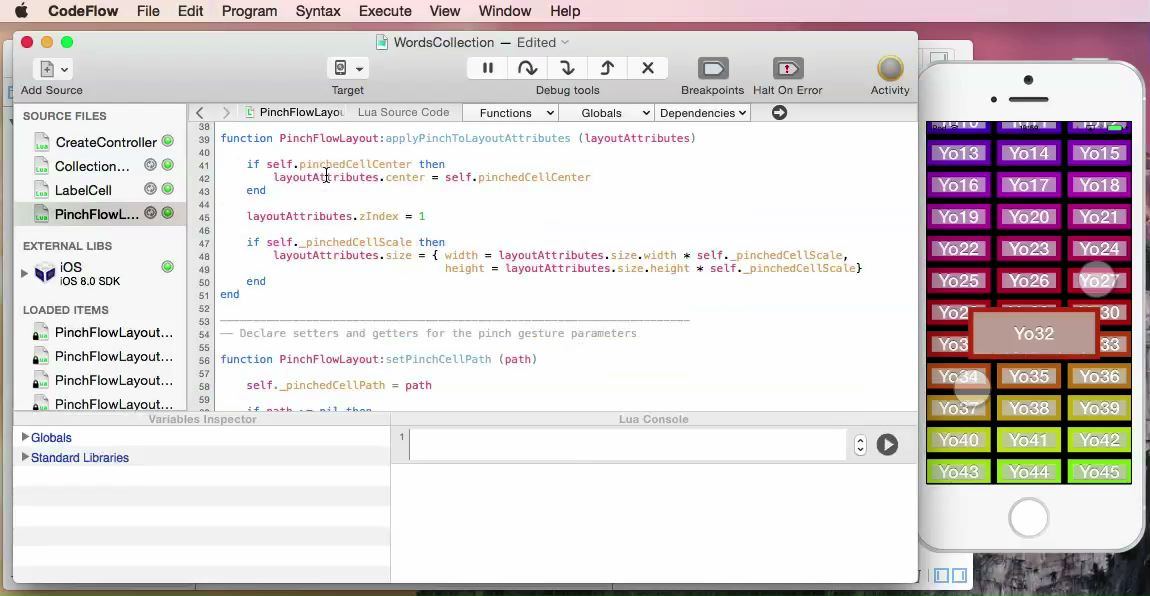Open the Functions dropdown
This screenshot has width=1150, height=596.
click(510, 113)
